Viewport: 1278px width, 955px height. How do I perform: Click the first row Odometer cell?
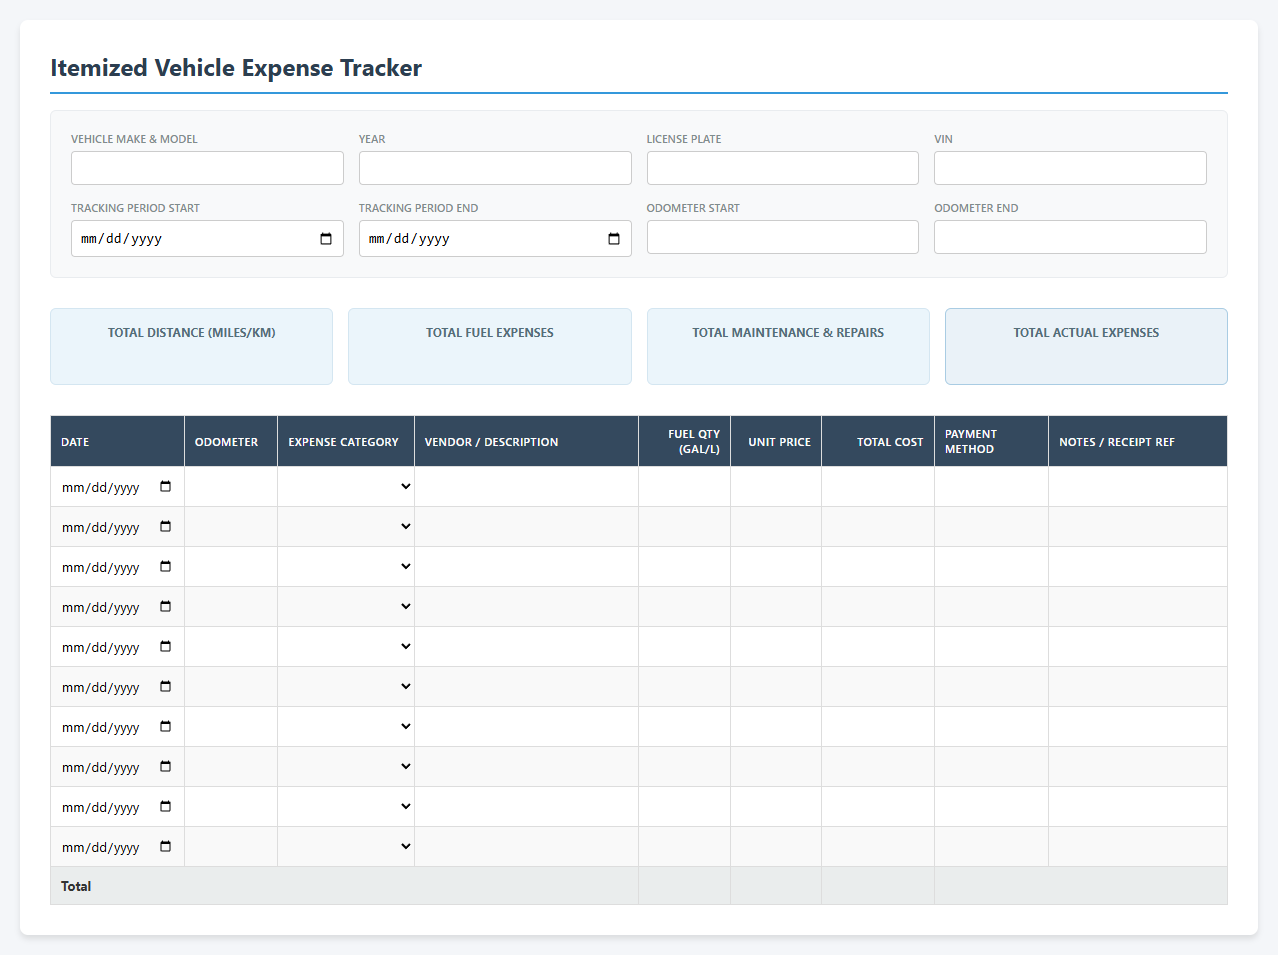(231, 487)
